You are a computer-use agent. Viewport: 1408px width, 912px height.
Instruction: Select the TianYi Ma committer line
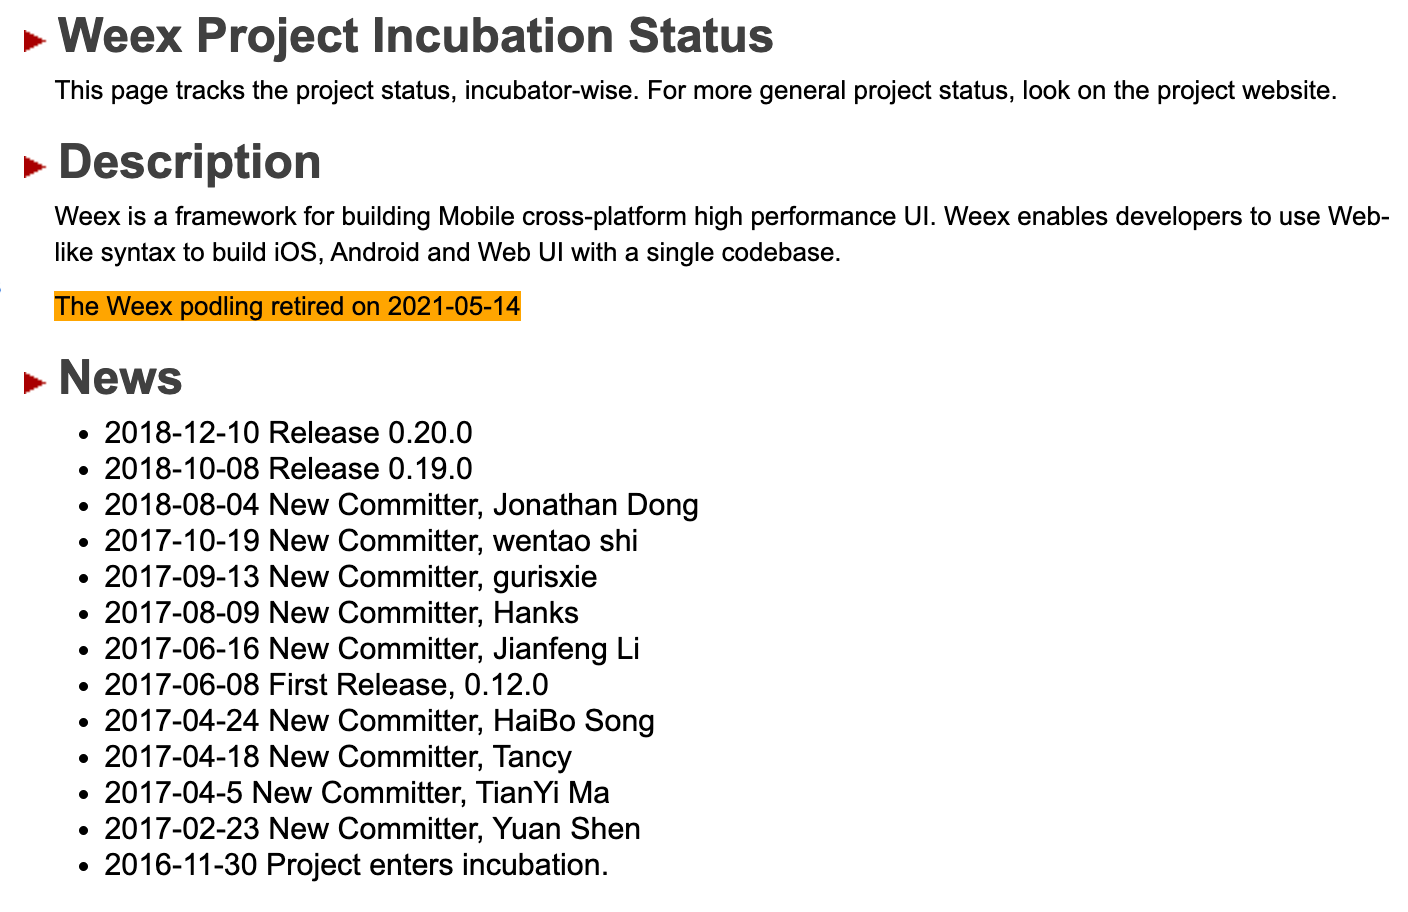(357, 793)
